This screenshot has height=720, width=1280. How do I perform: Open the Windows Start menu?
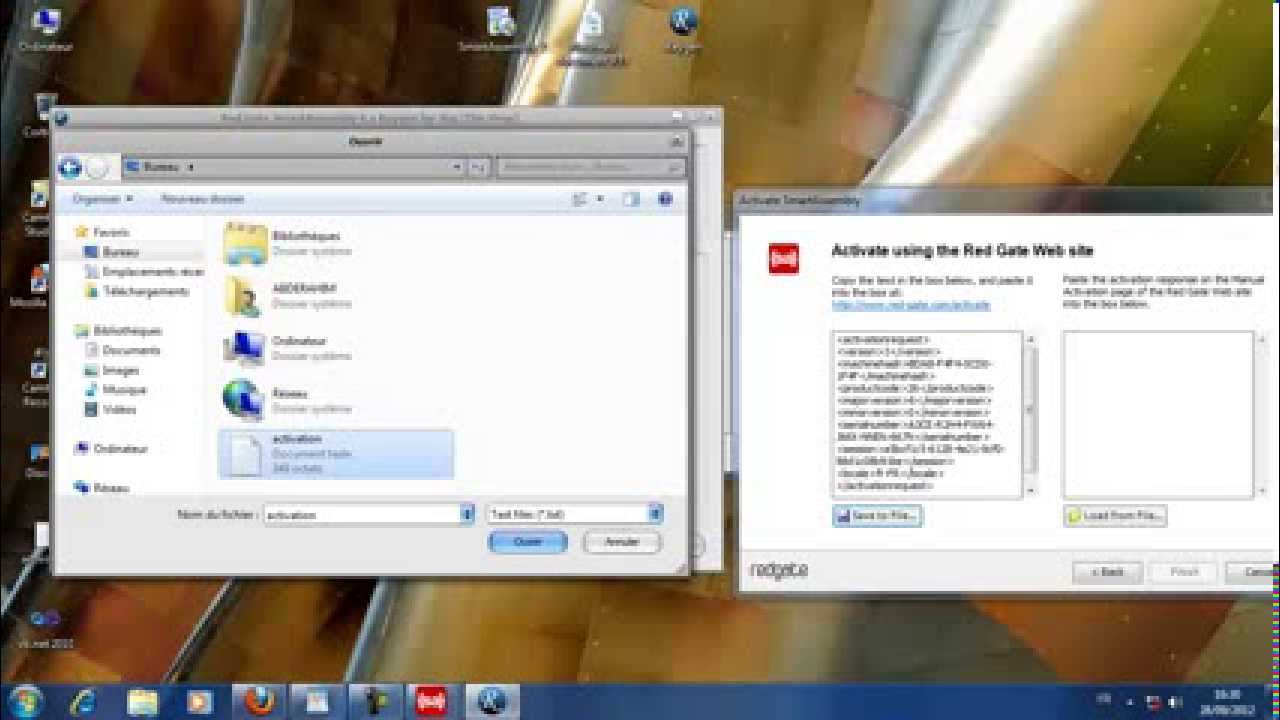click(26, 702)
